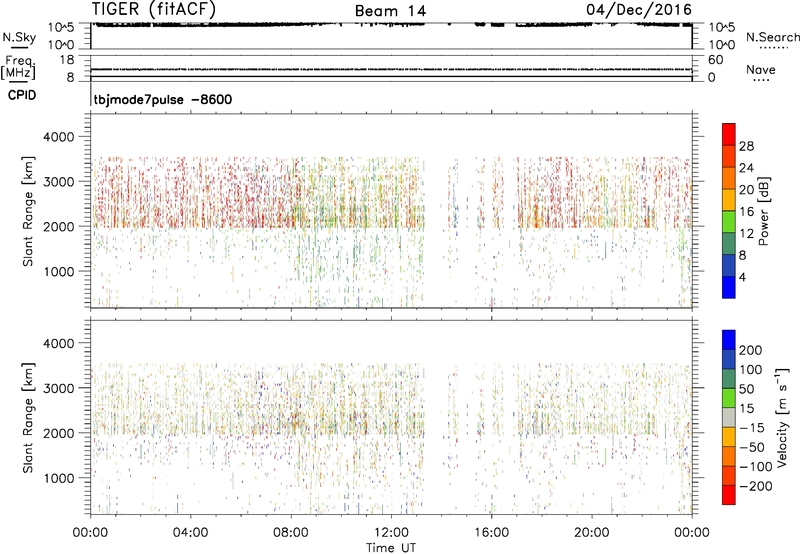This screenshot has width=800, height=554.
Task: Click the "CPID" row label
Action: coord(22,95)
